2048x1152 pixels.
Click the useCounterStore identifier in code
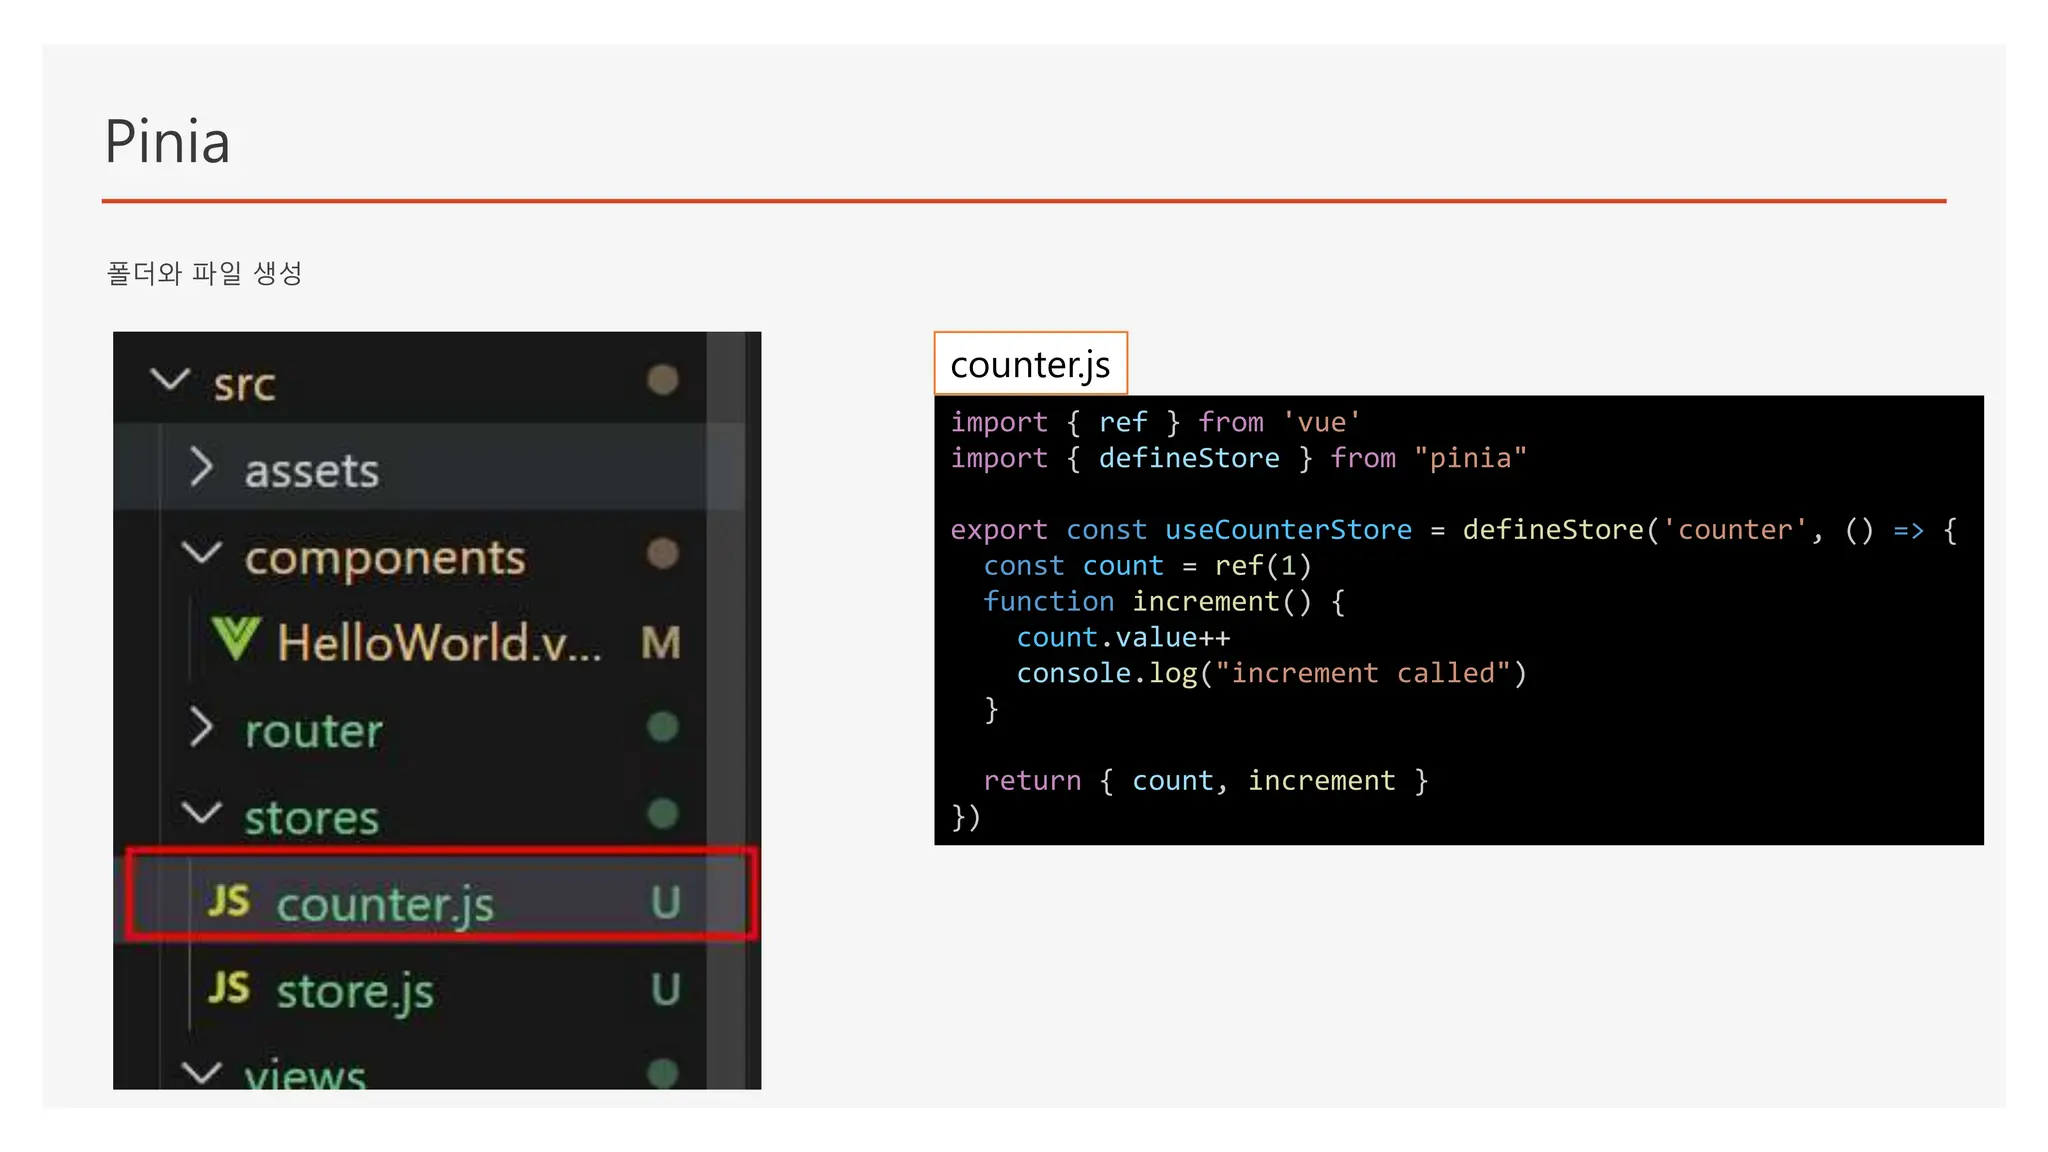(x=1288, y=530)
